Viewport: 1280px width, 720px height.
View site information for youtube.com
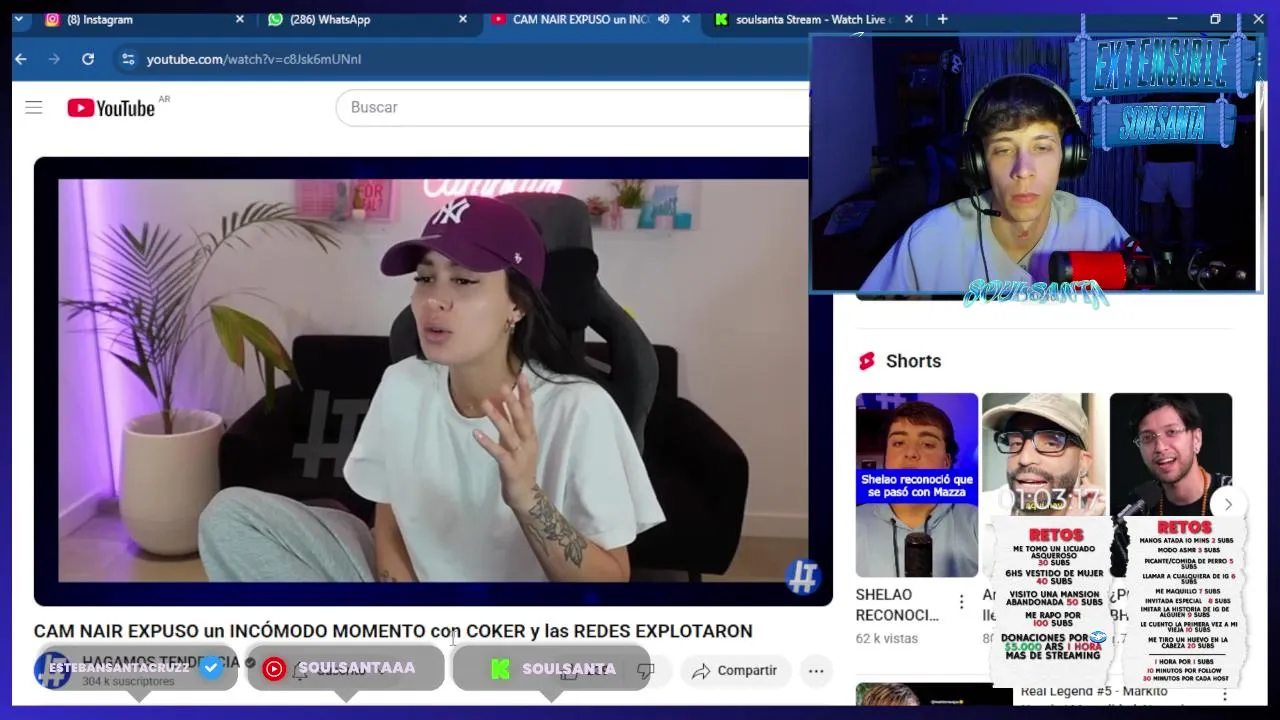(x=128, y=59)
